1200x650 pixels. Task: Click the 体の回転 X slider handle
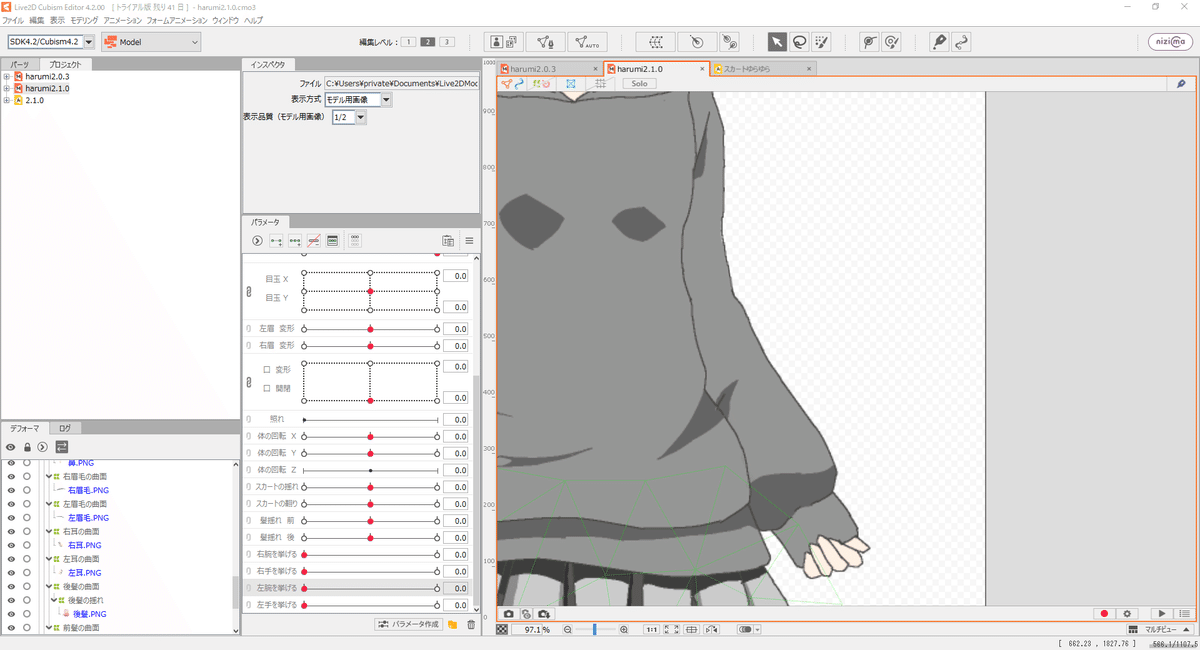[x=370, y=437]
